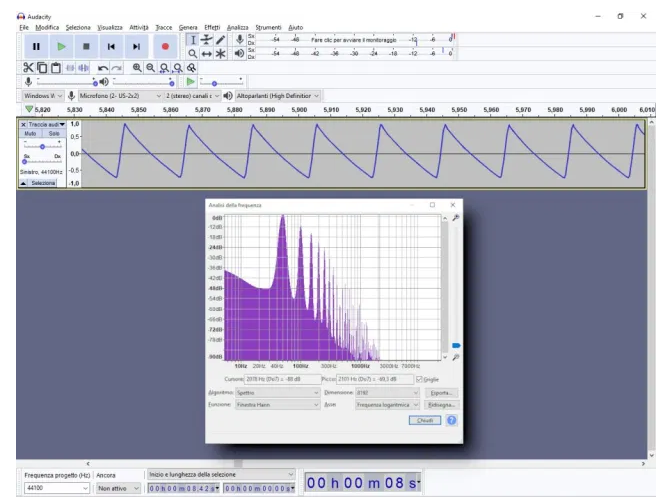Viewport: 661px width, 497px height.
Task: Click the recording meter microphone icon
Action: pos(239,40)
